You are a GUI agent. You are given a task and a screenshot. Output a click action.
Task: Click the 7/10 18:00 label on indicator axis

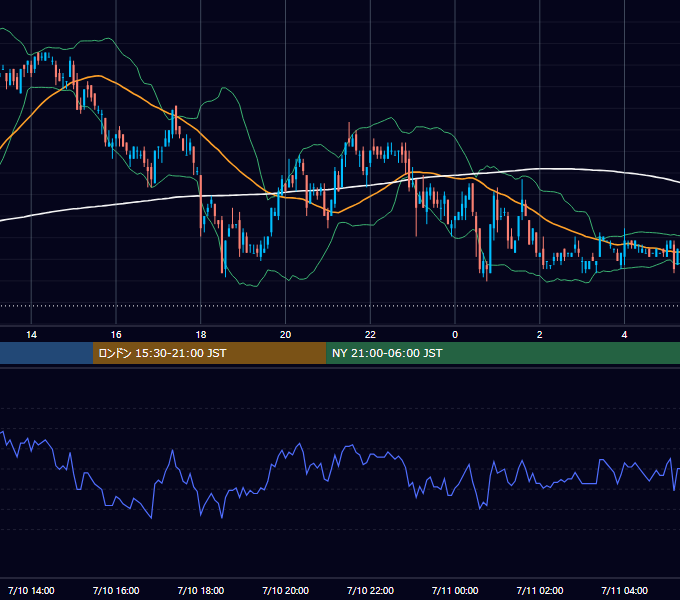(x=201, y=590)
